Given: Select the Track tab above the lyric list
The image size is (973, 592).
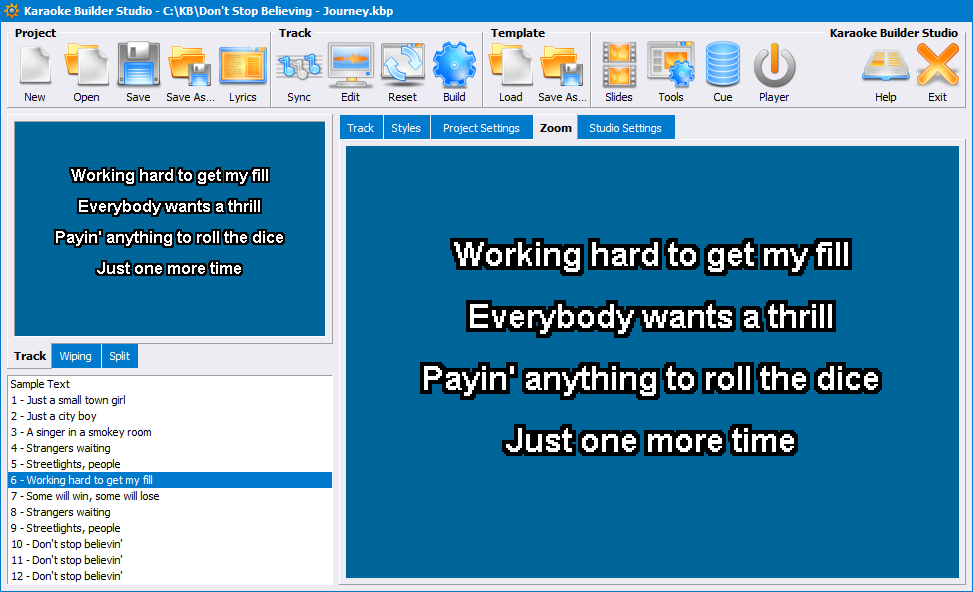Looking at the screenshot, I should [x=30, y=356].
